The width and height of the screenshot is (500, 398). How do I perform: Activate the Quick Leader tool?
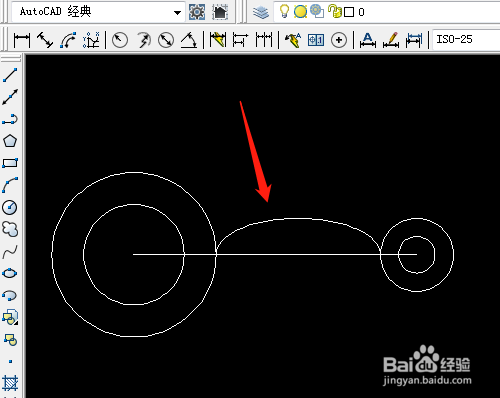293,40
